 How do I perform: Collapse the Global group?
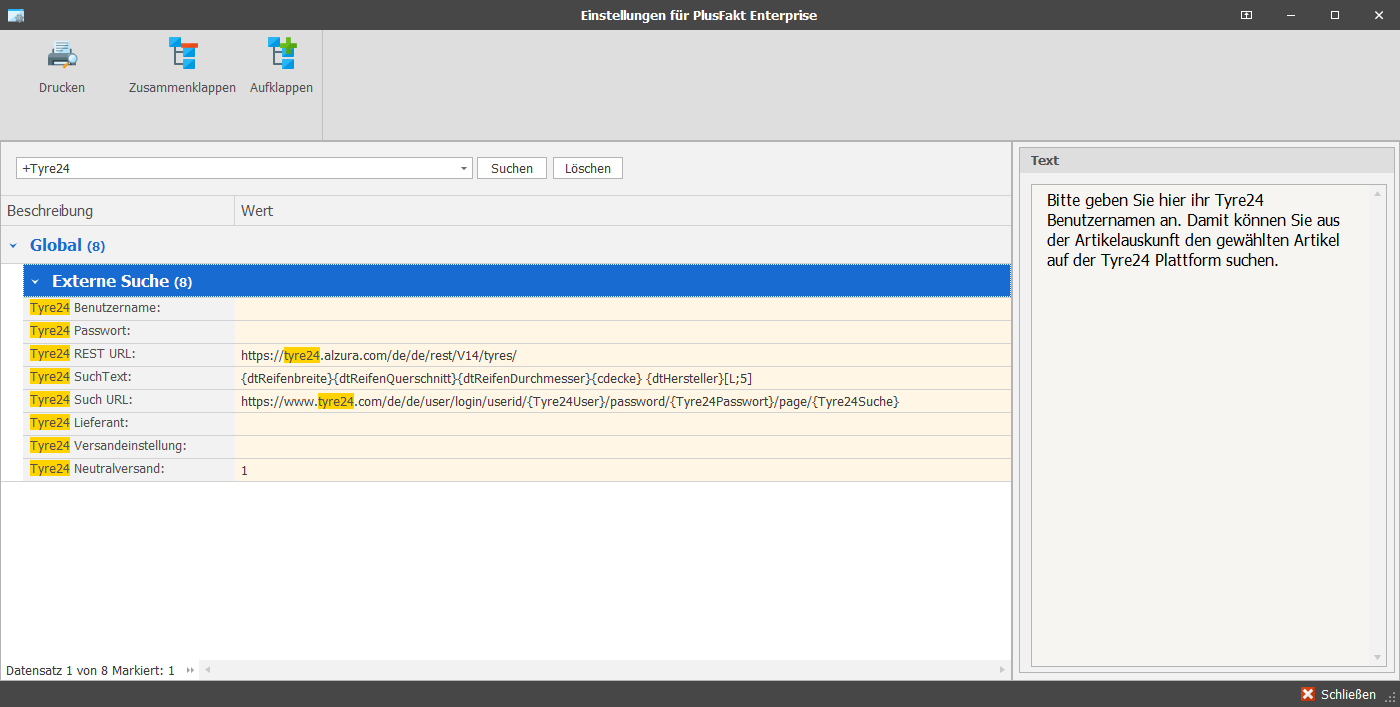tap(13, 246)
